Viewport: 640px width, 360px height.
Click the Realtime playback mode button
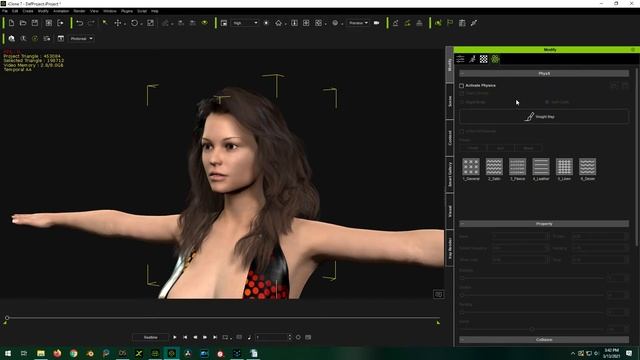point(150,337)
